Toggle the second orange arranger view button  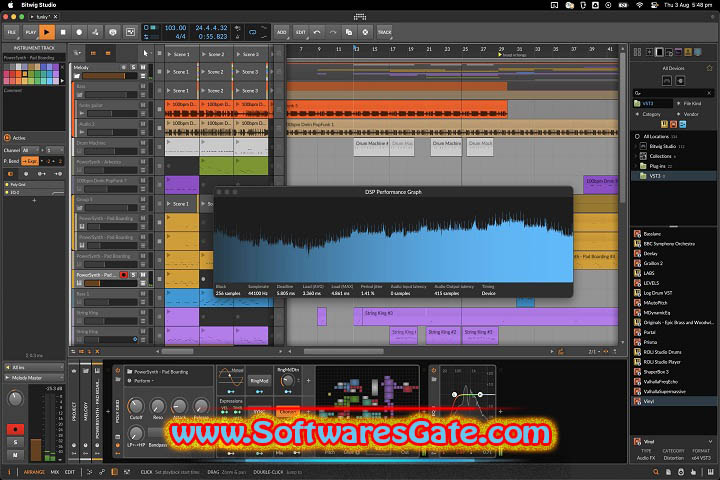click(108, 53)
